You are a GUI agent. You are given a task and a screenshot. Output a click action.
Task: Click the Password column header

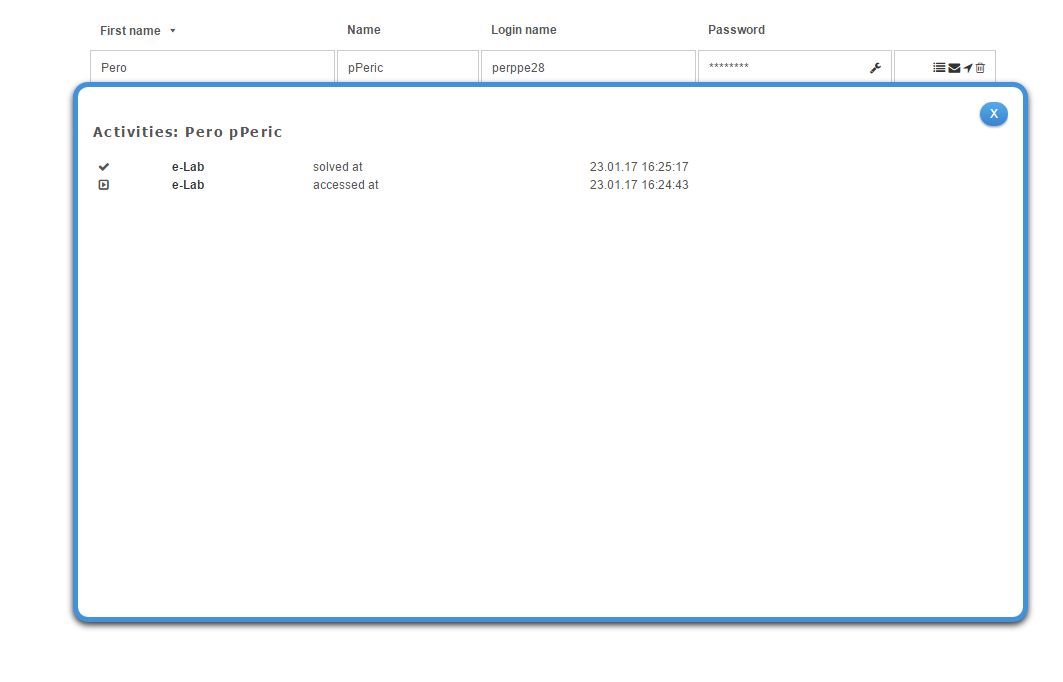[x=736, y=30]
